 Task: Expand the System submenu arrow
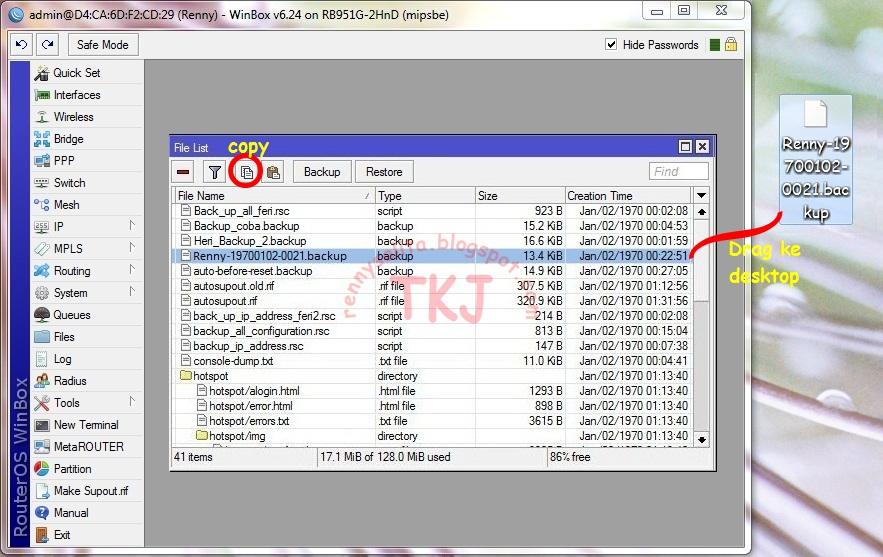[131, 292]
